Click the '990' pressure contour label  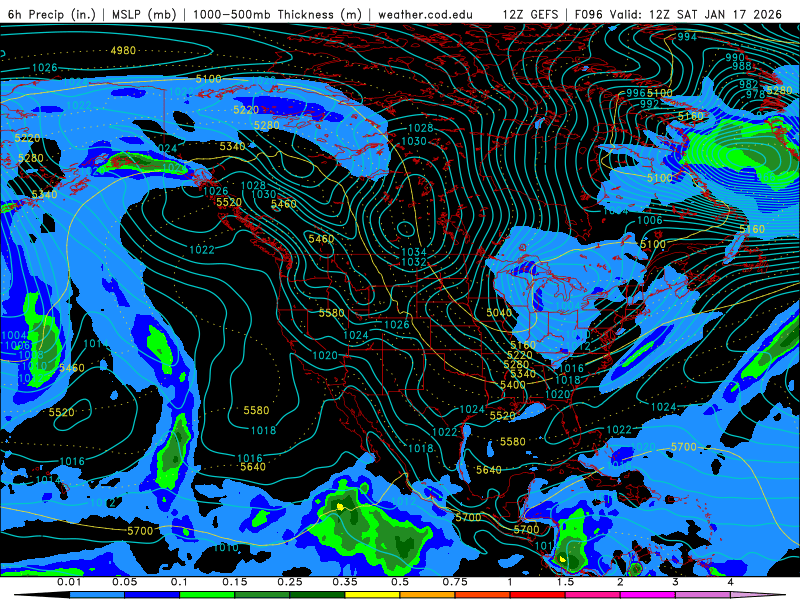coord(735,58)
